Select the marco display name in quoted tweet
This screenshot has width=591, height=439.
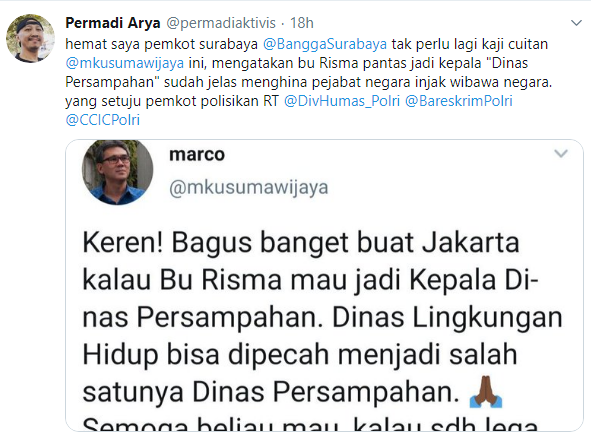[197, 154]
